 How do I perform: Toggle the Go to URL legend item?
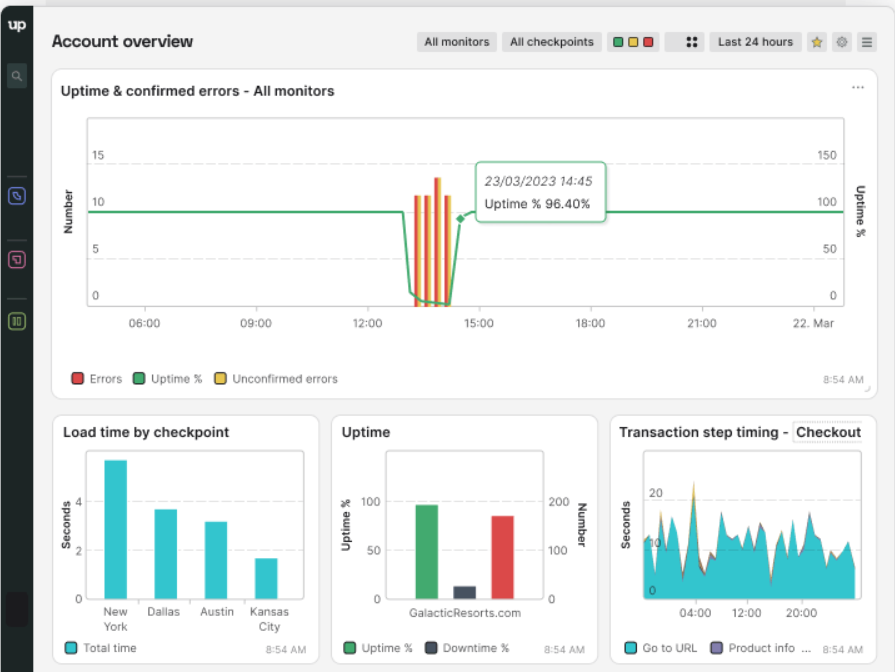point(661,648)
